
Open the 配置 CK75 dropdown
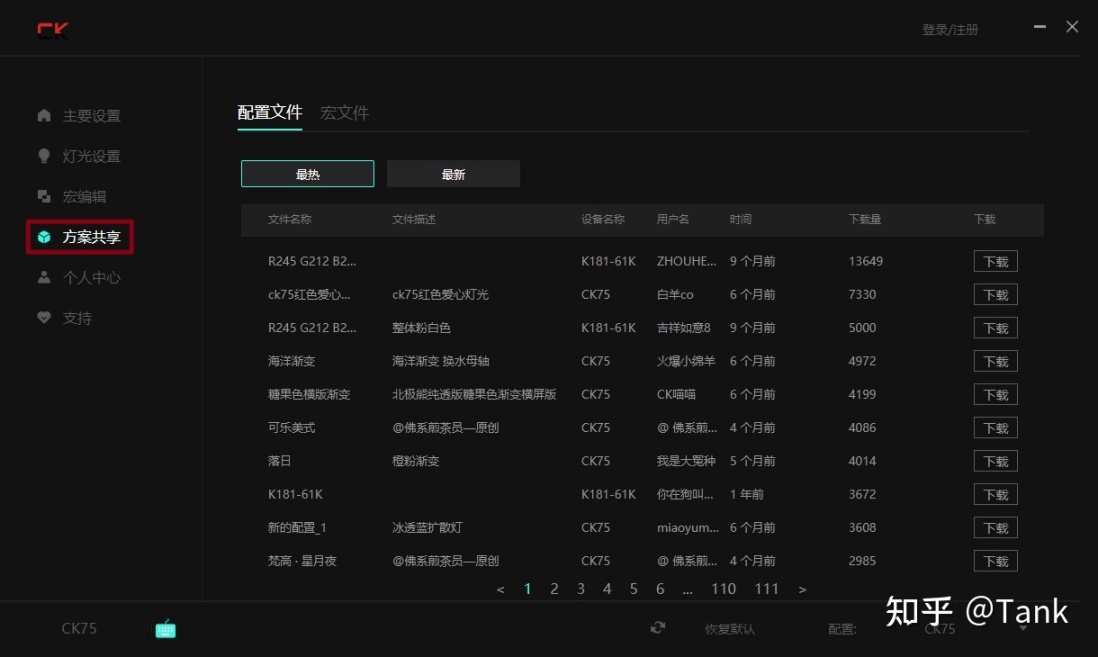pos(977,629)
